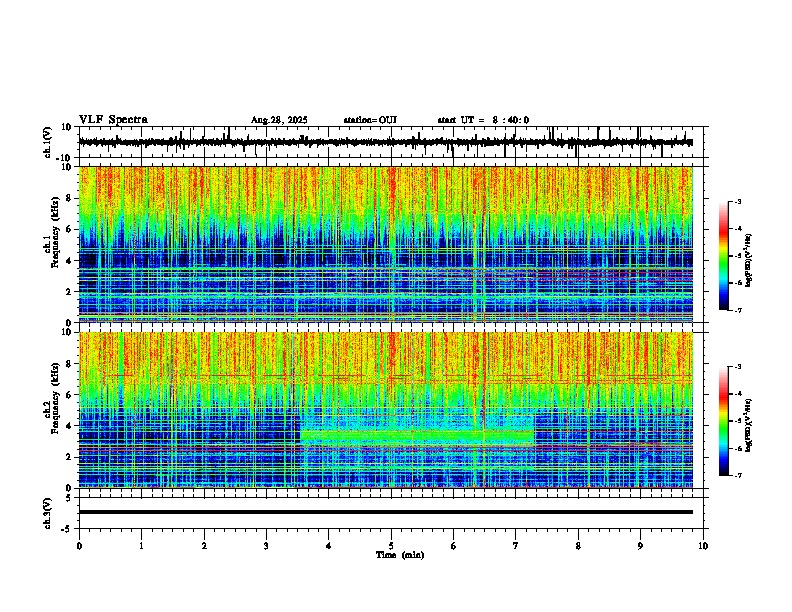Click the ch.2 spectrogram color scale bar
The width and height of the screenshot is (792, 612).
[x=724, y=421]
